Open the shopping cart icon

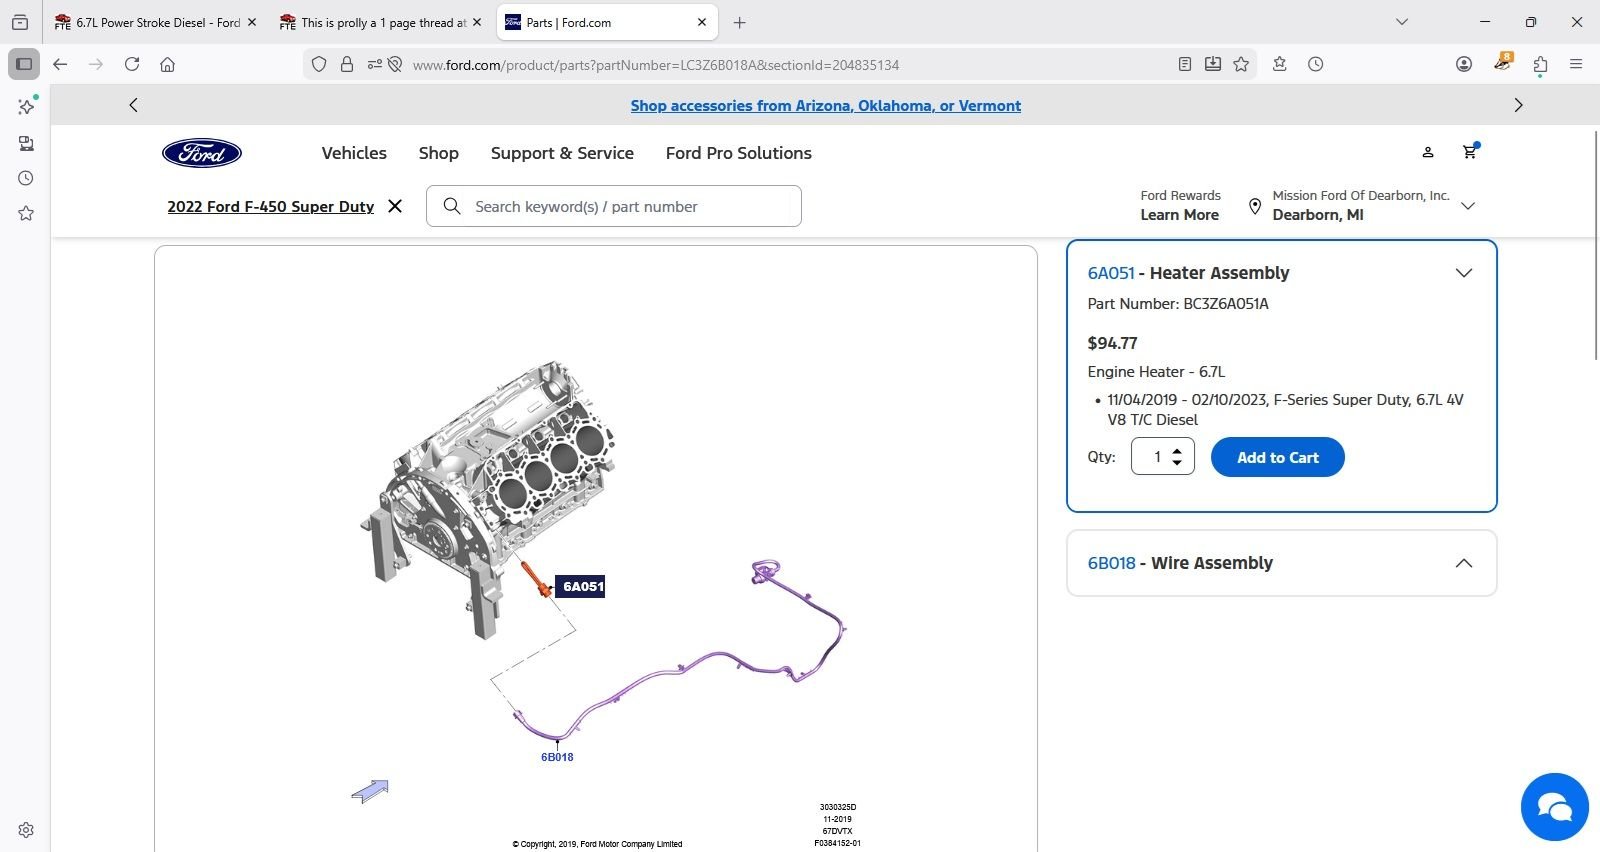click(x=1469, y=152)
